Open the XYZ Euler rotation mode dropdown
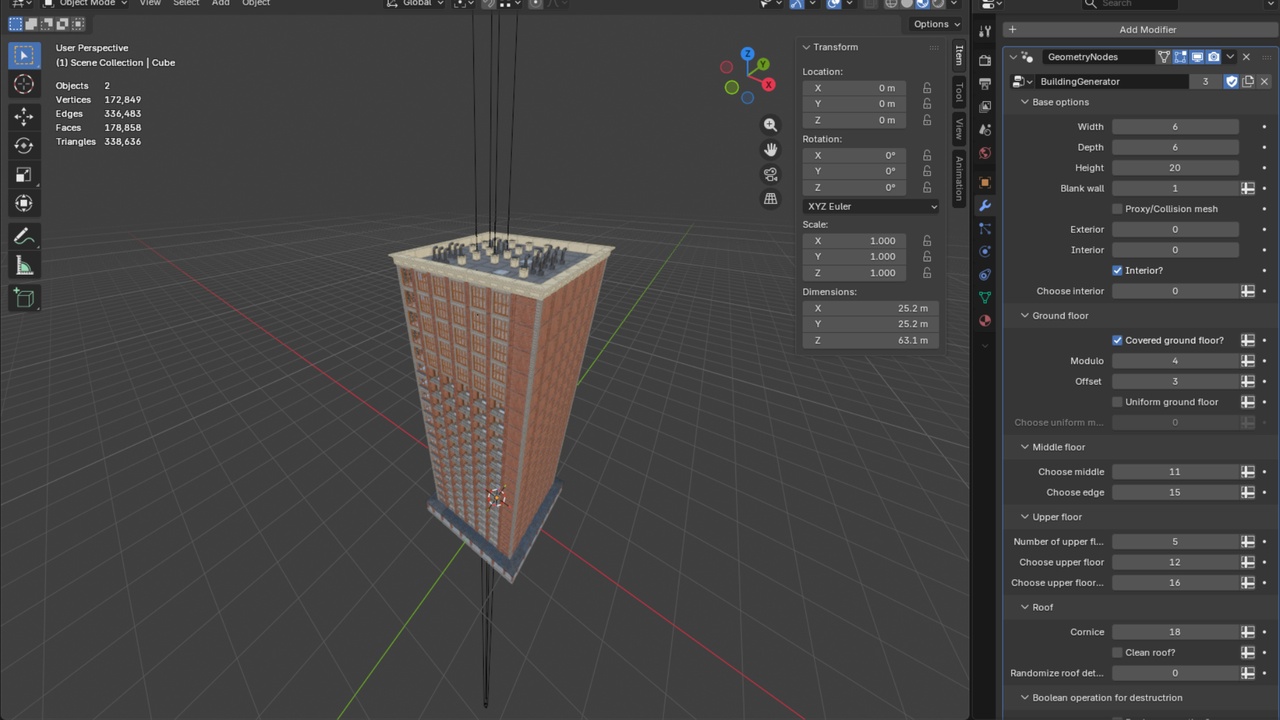 [x=871, y=206]
